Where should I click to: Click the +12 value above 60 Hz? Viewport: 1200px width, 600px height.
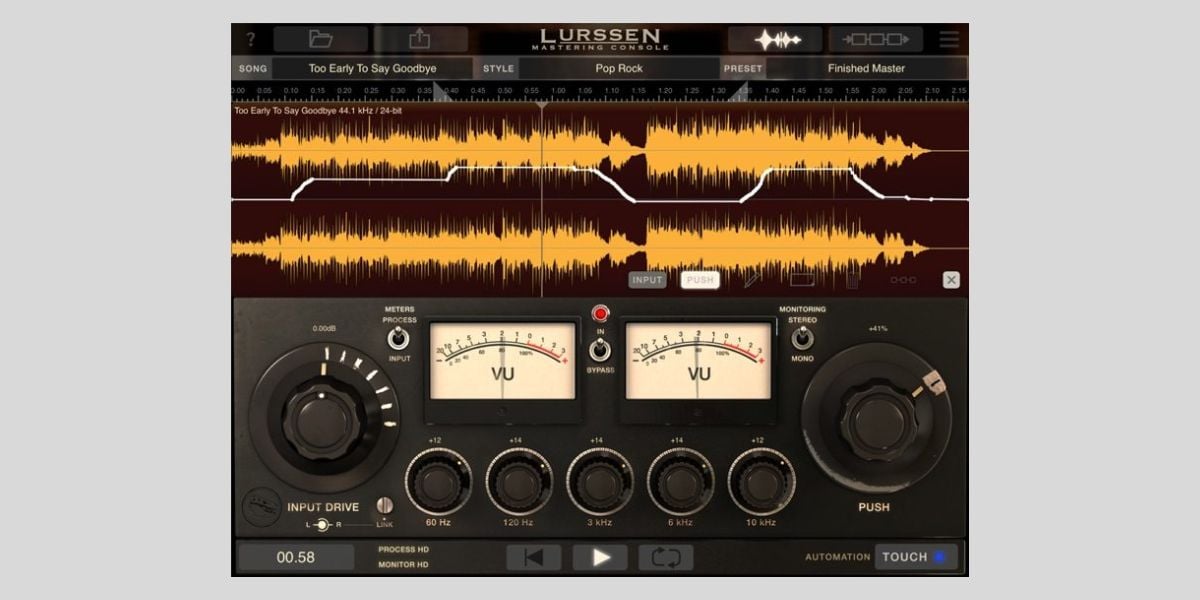point(434,441)
